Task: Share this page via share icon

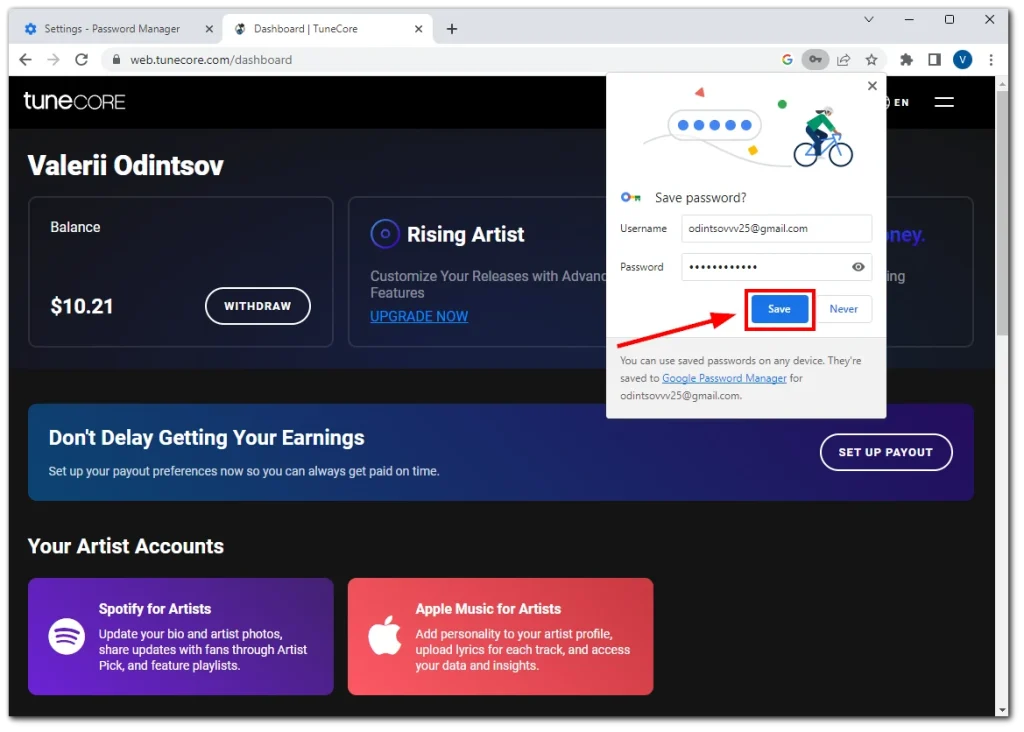Action: (x=843, y=59)
